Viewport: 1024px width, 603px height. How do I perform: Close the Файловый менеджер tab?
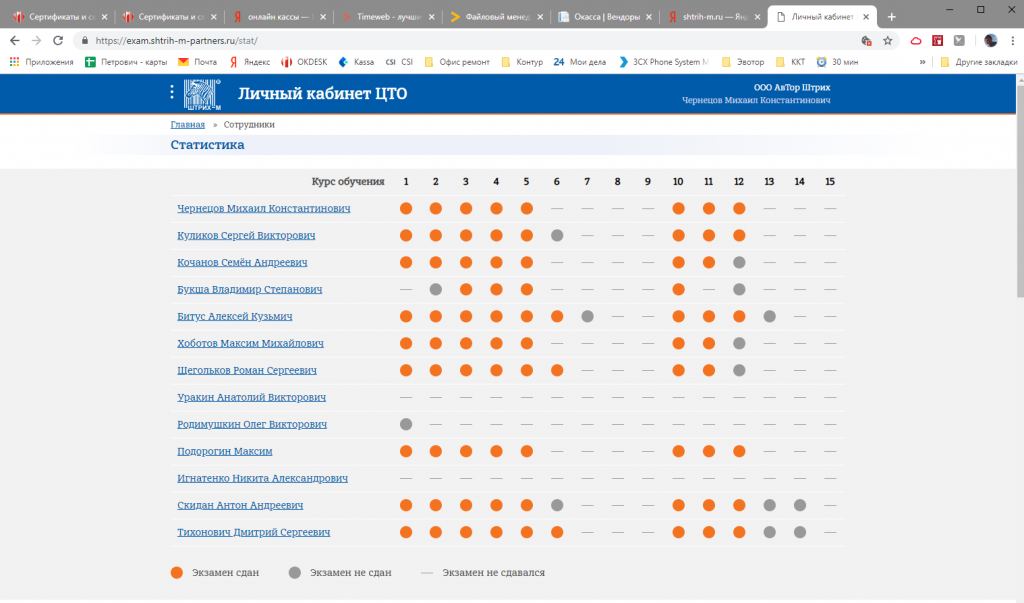click(540, 17)
